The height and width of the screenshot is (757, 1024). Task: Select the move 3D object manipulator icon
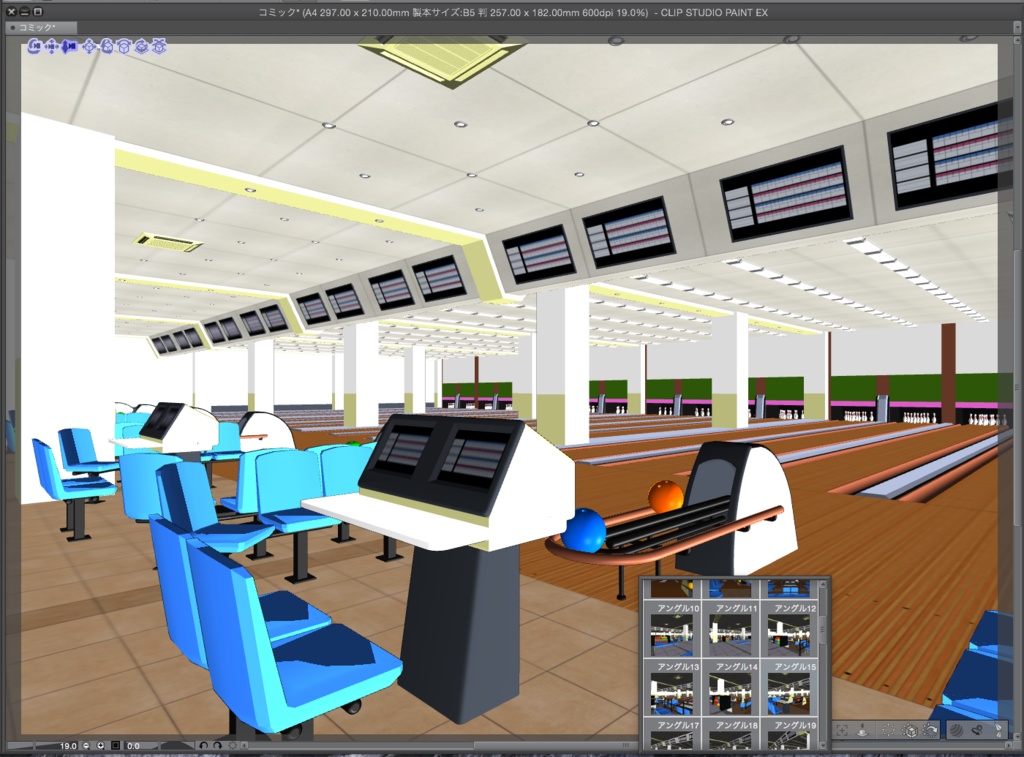pyautogui.click(x=89, y=46)
